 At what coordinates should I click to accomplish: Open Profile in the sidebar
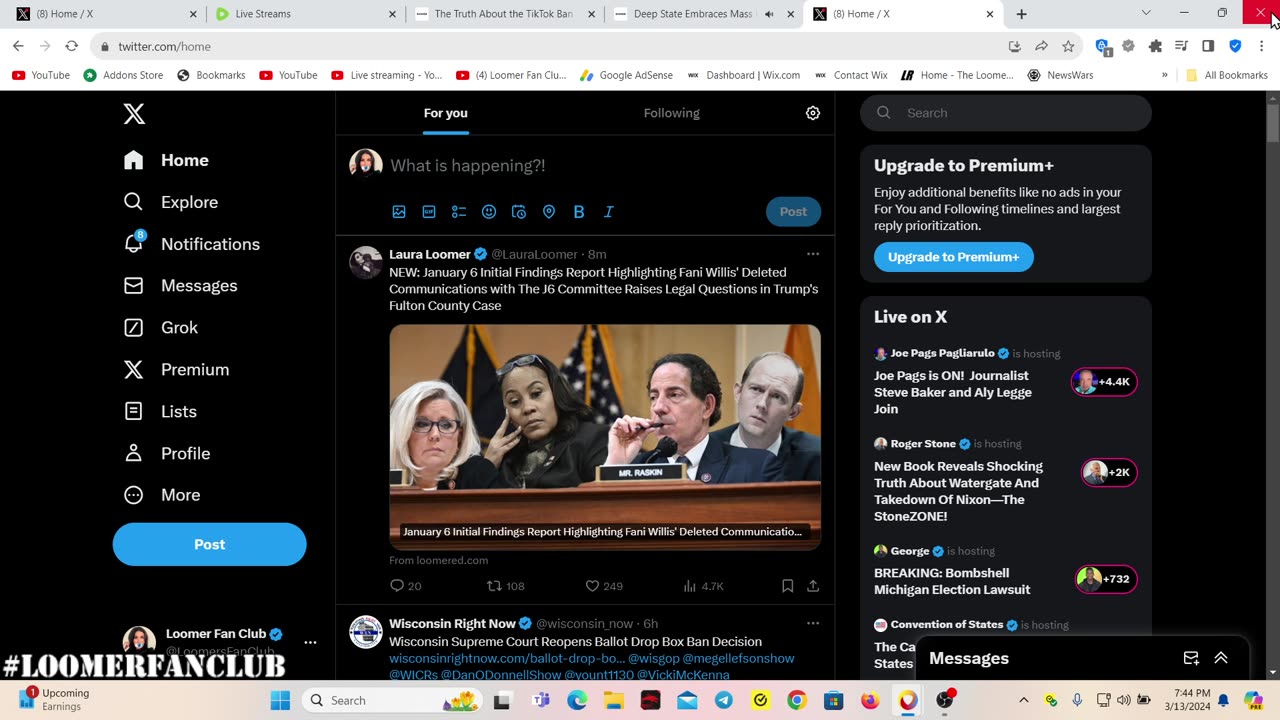166,453
